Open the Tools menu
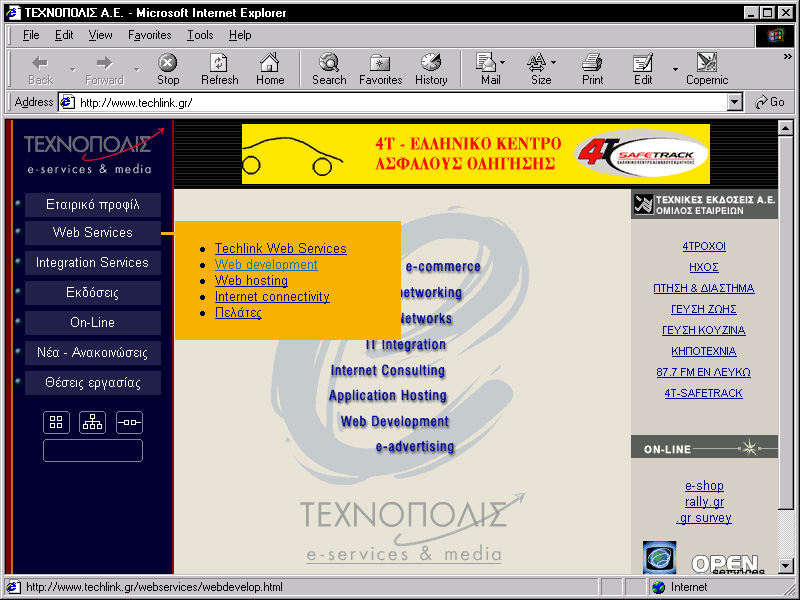Image resolution: width=800 pixels, height=600 pixels. click(x=200, y=35)
